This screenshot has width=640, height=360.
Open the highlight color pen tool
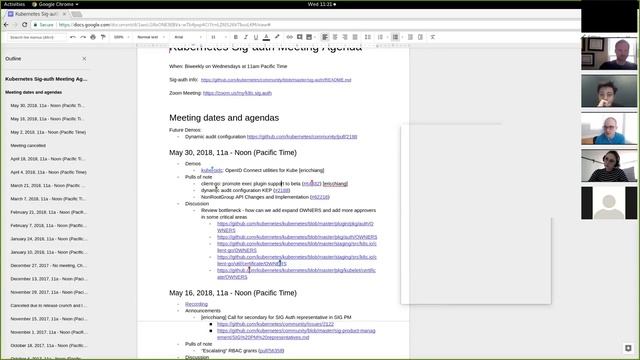(277, 37)
